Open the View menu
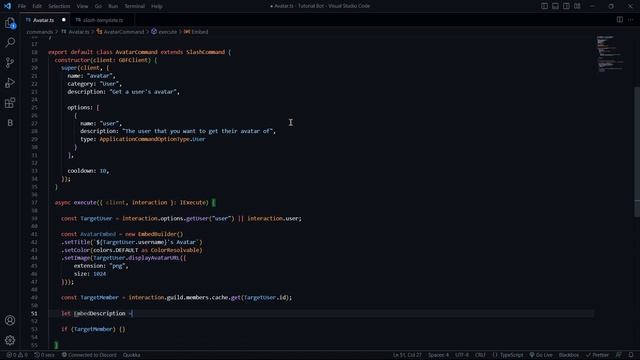640x360 pixels. point(82,6)
